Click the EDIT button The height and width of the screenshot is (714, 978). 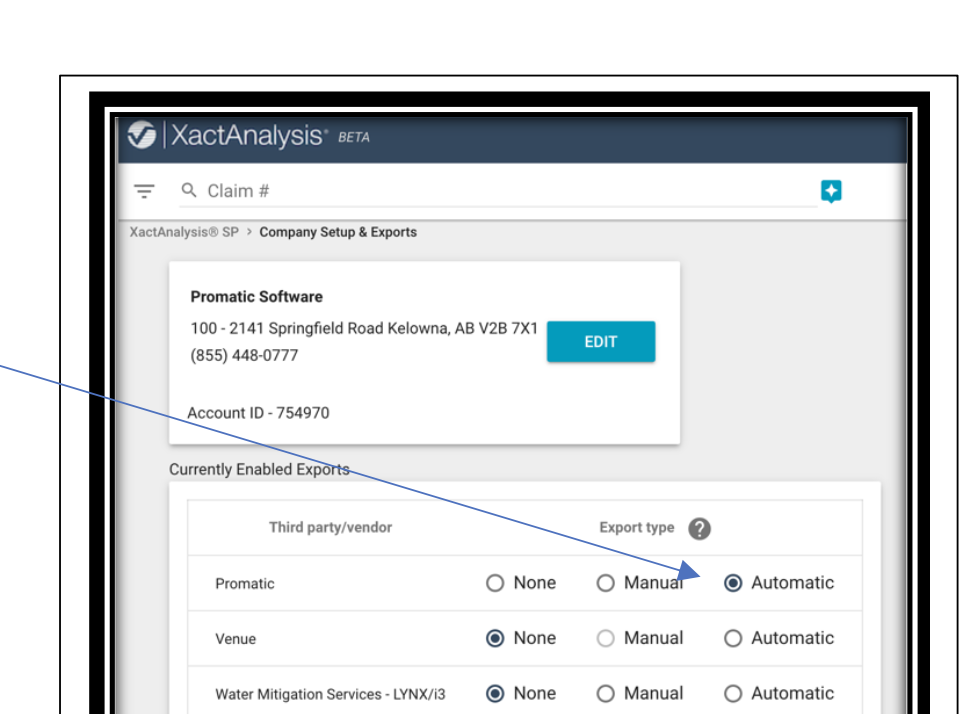pos(601,341)
